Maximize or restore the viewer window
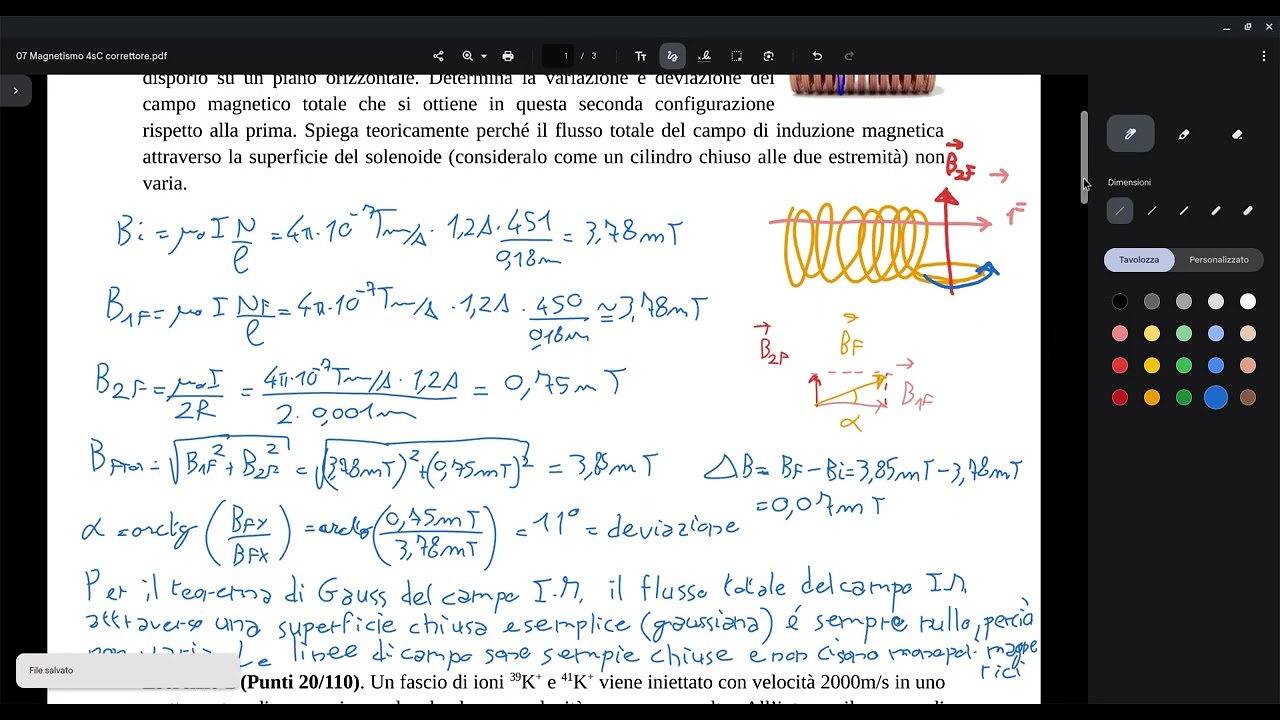This screenshot has width=1280, height=720. (x=1248, y=27)
